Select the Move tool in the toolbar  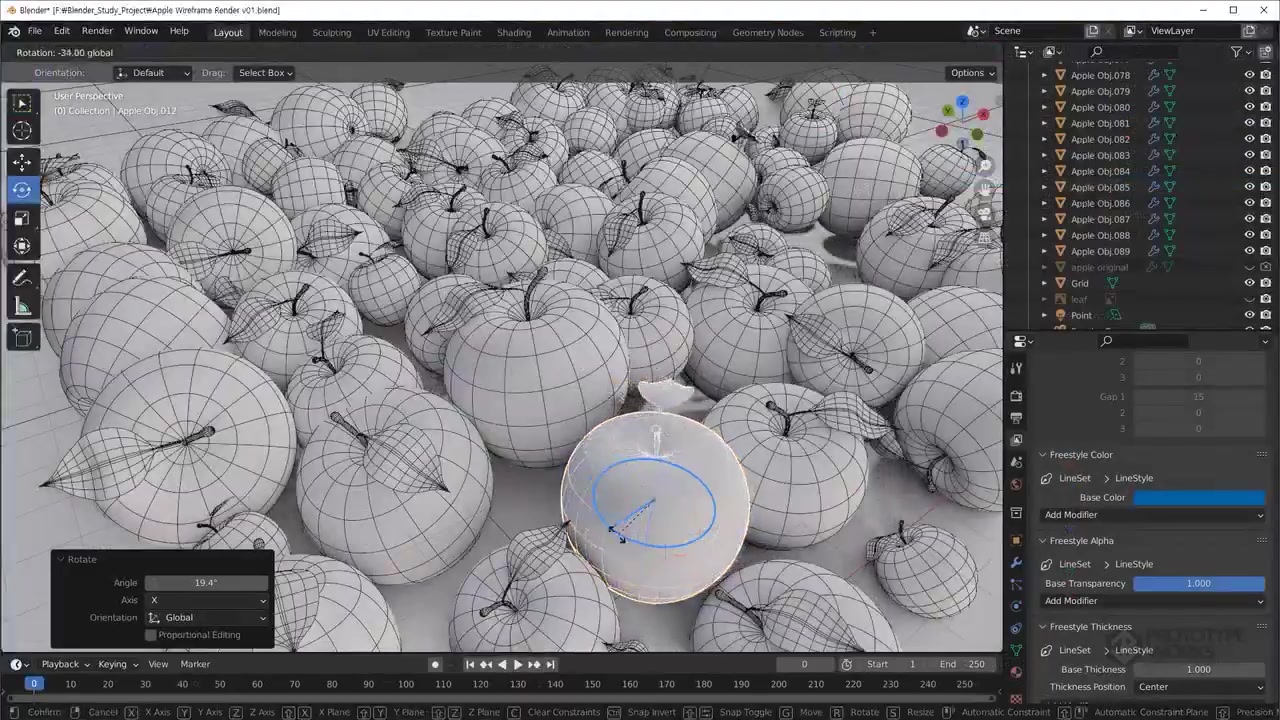point(22,162)
